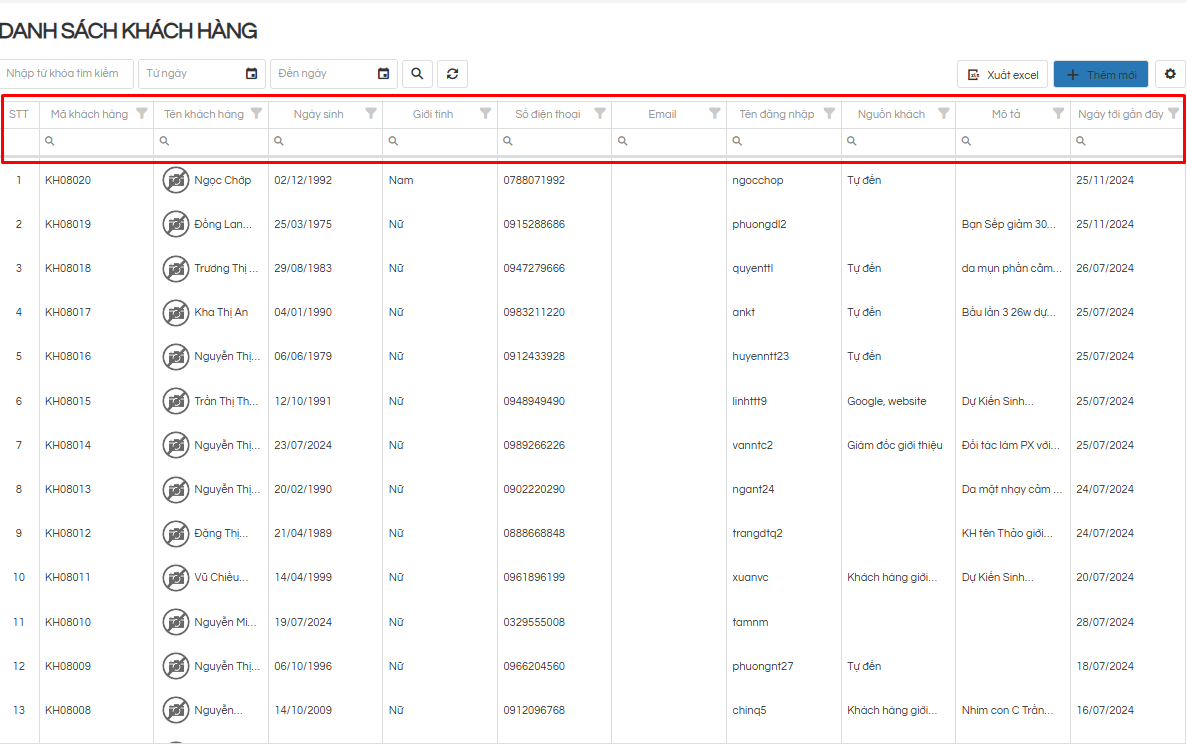
Task: Click the STT column header
Action: [x=19, y=114]
